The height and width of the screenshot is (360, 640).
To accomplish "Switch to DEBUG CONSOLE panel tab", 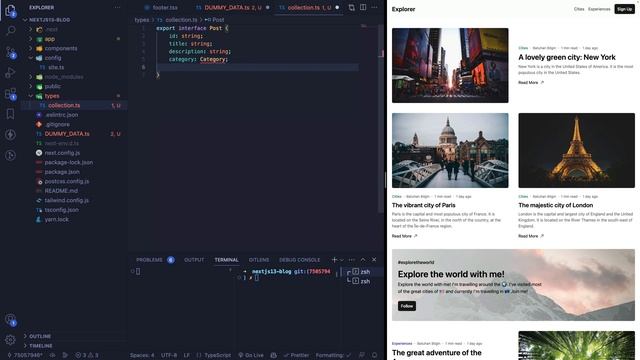I will (x=300, y=260).
